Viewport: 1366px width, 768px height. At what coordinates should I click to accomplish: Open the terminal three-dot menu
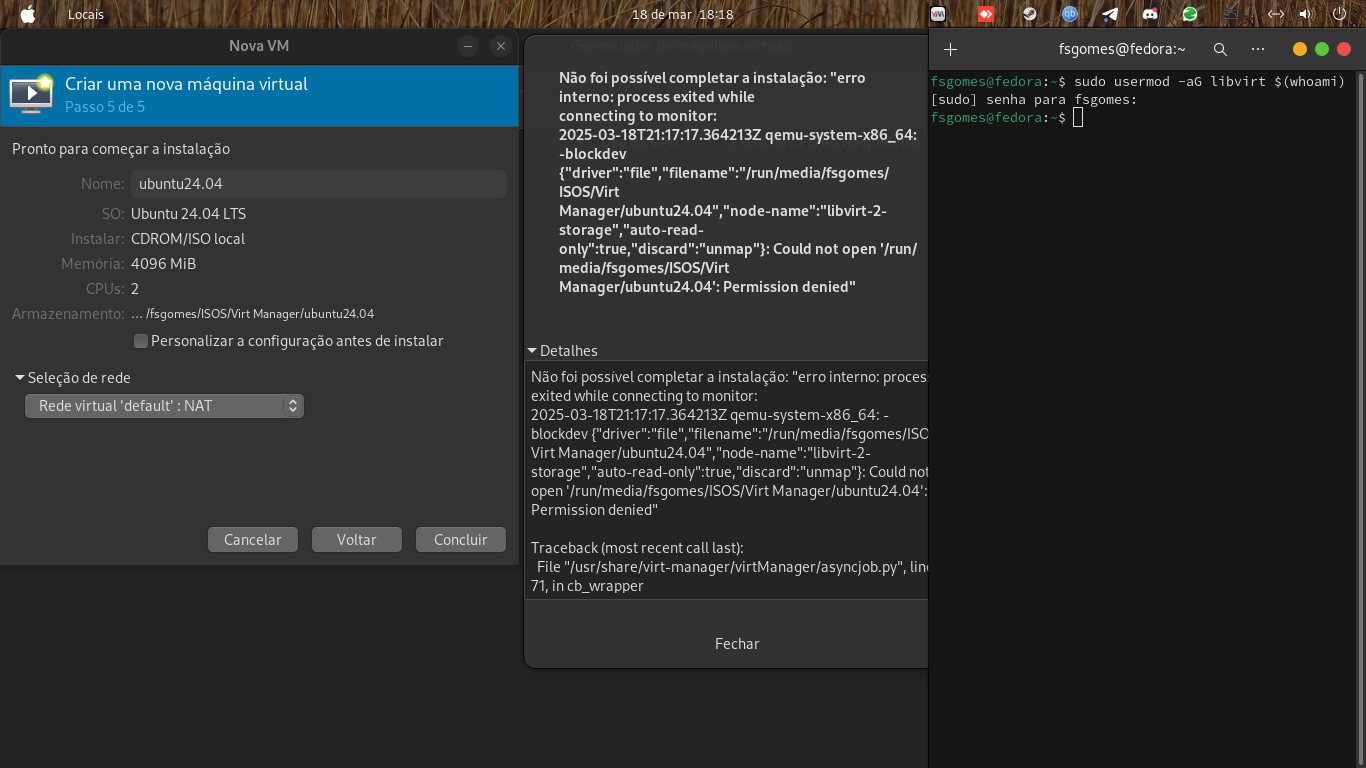[x=1258, y=49]
